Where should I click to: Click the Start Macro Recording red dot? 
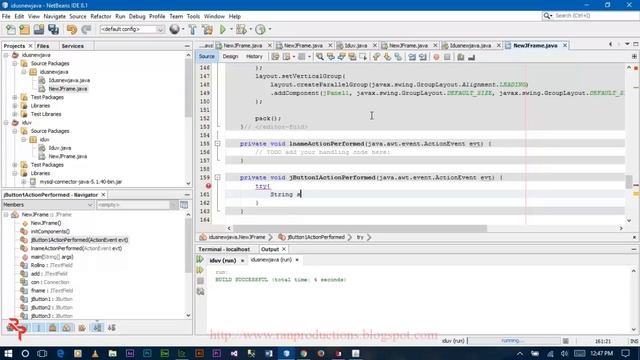coord(436,57)
